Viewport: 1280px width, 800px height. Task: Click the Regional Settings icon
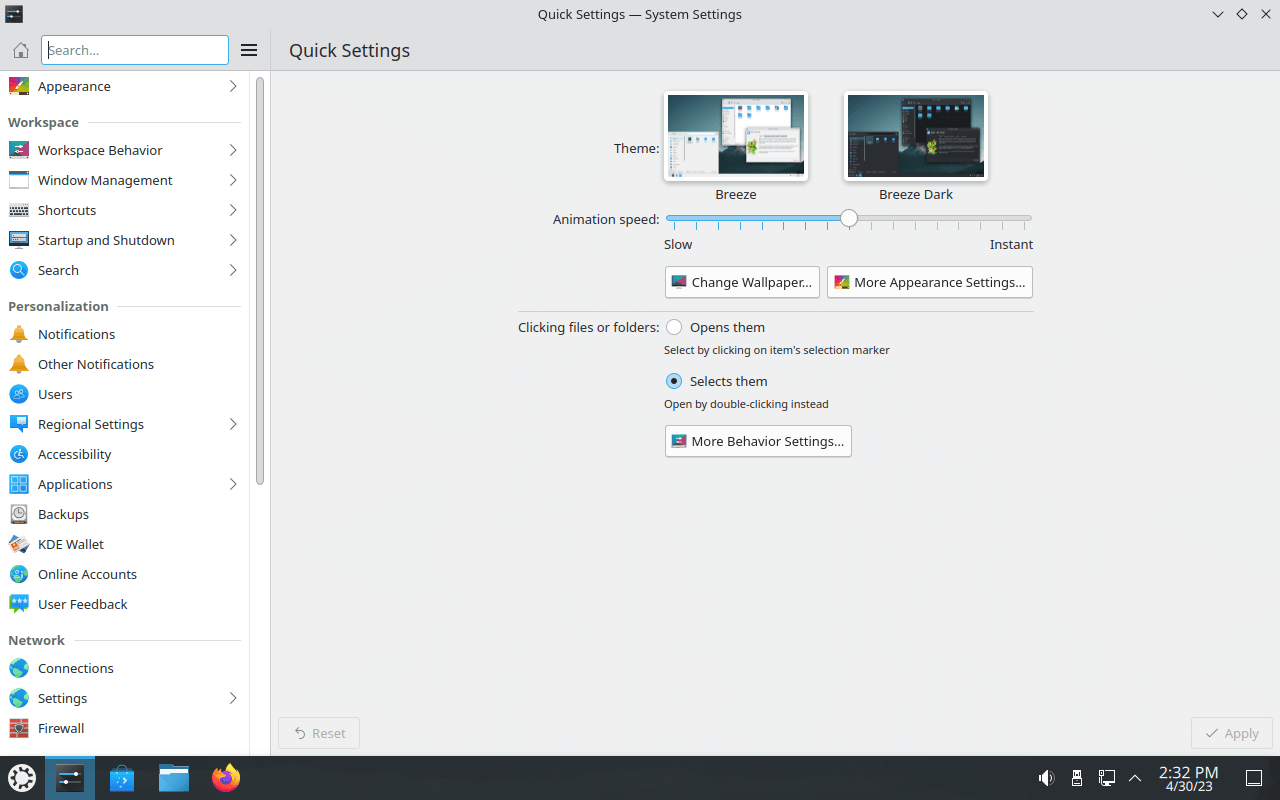point(19,424)
